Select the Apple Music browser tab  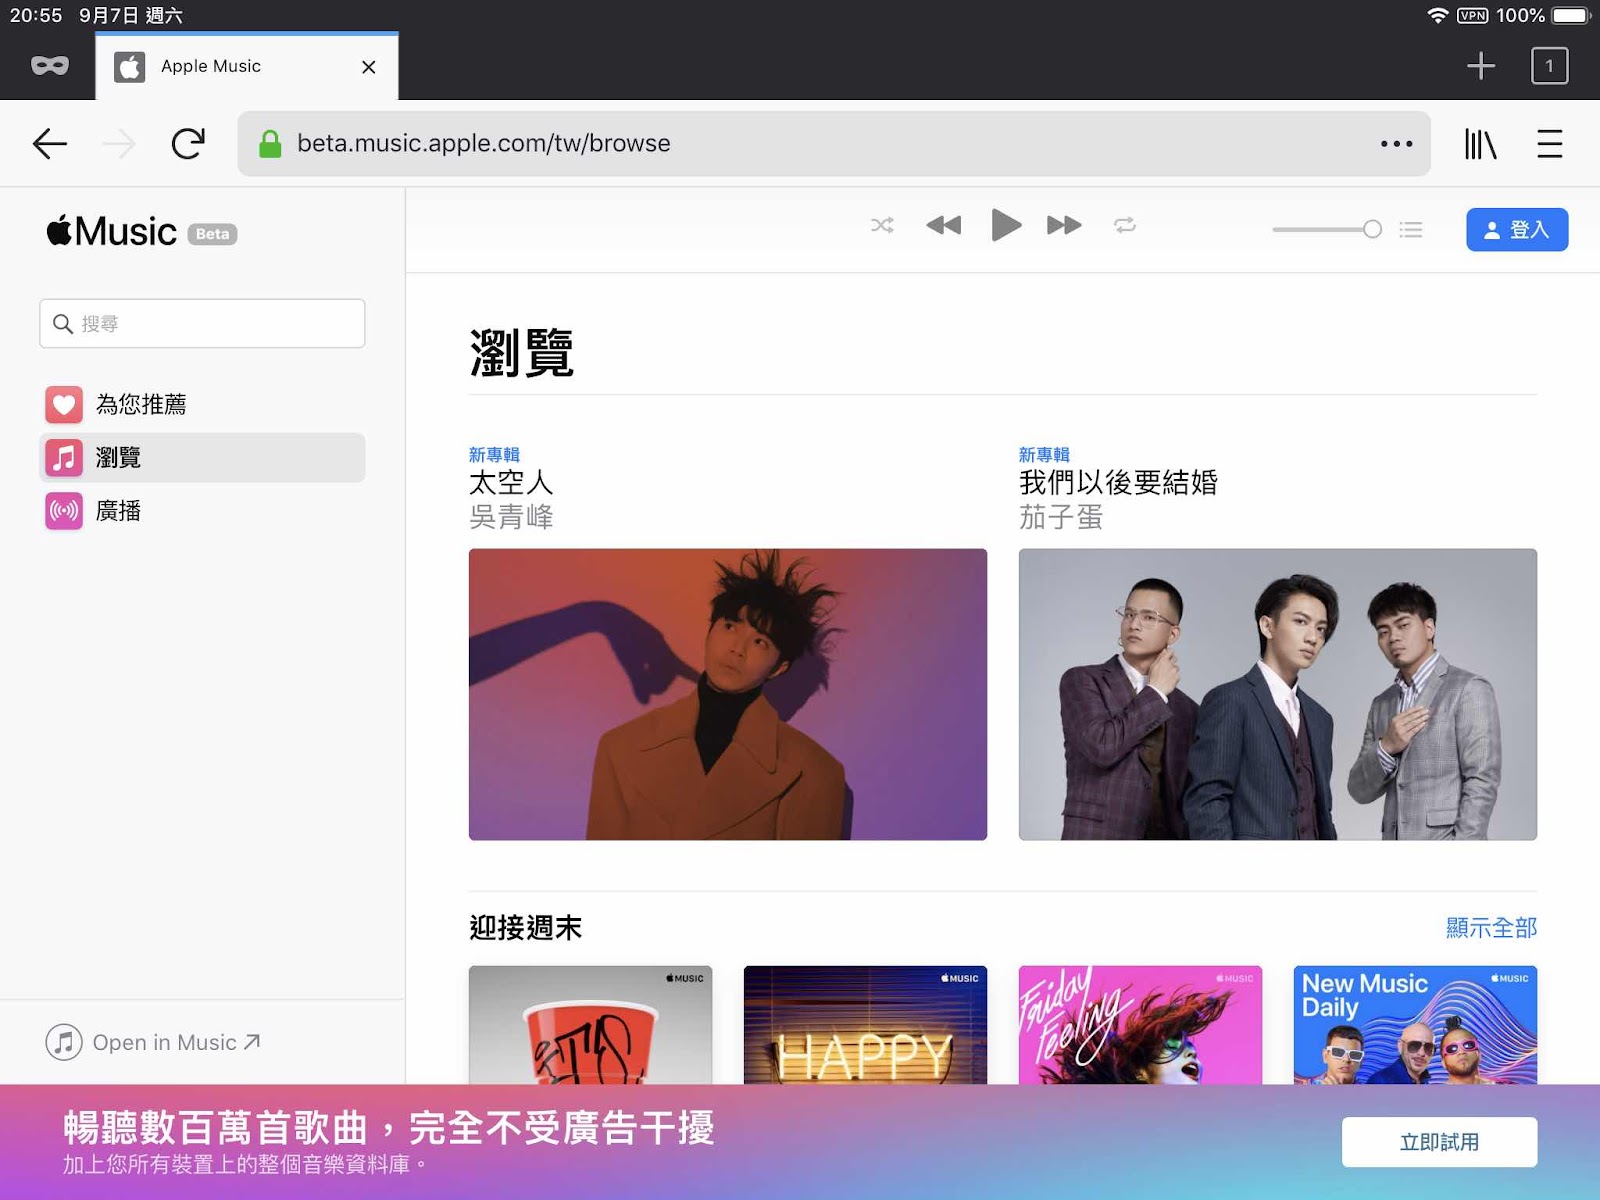246,66
